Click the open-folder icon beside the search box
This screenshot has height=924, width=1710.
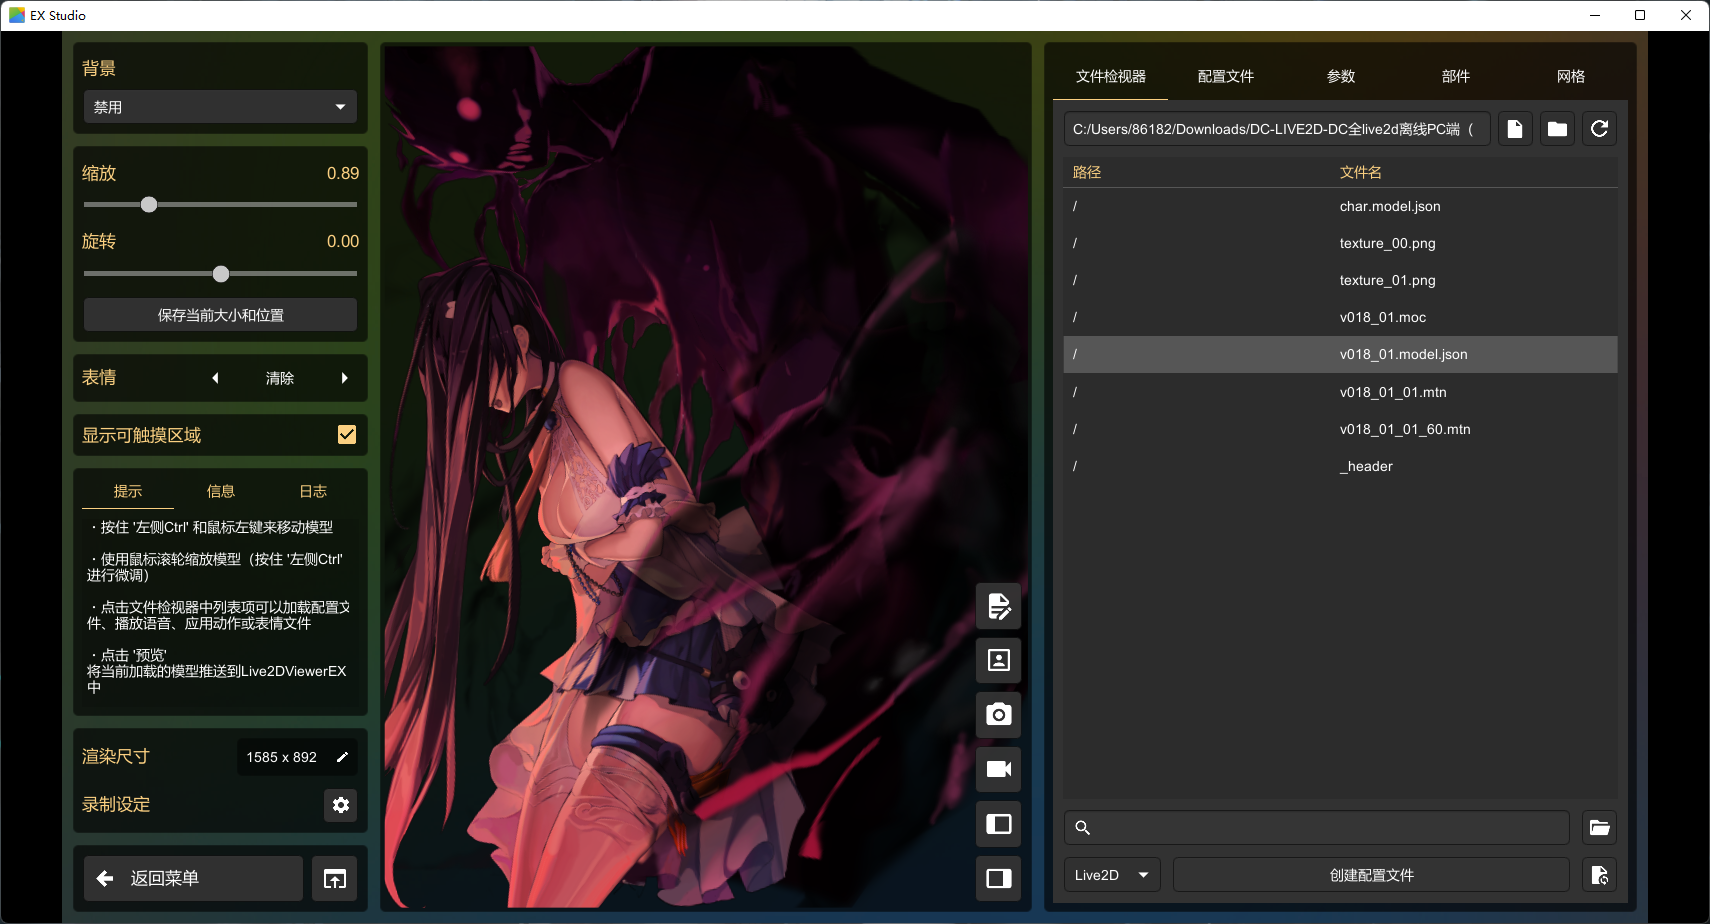click(x=1600, y=828)
